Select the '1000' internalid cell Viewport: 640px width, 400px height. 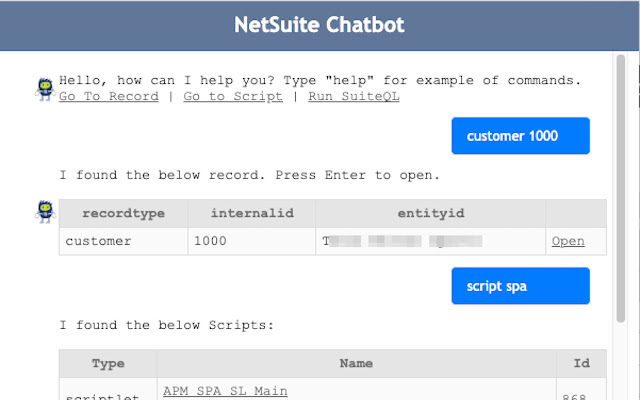point(252,241)
